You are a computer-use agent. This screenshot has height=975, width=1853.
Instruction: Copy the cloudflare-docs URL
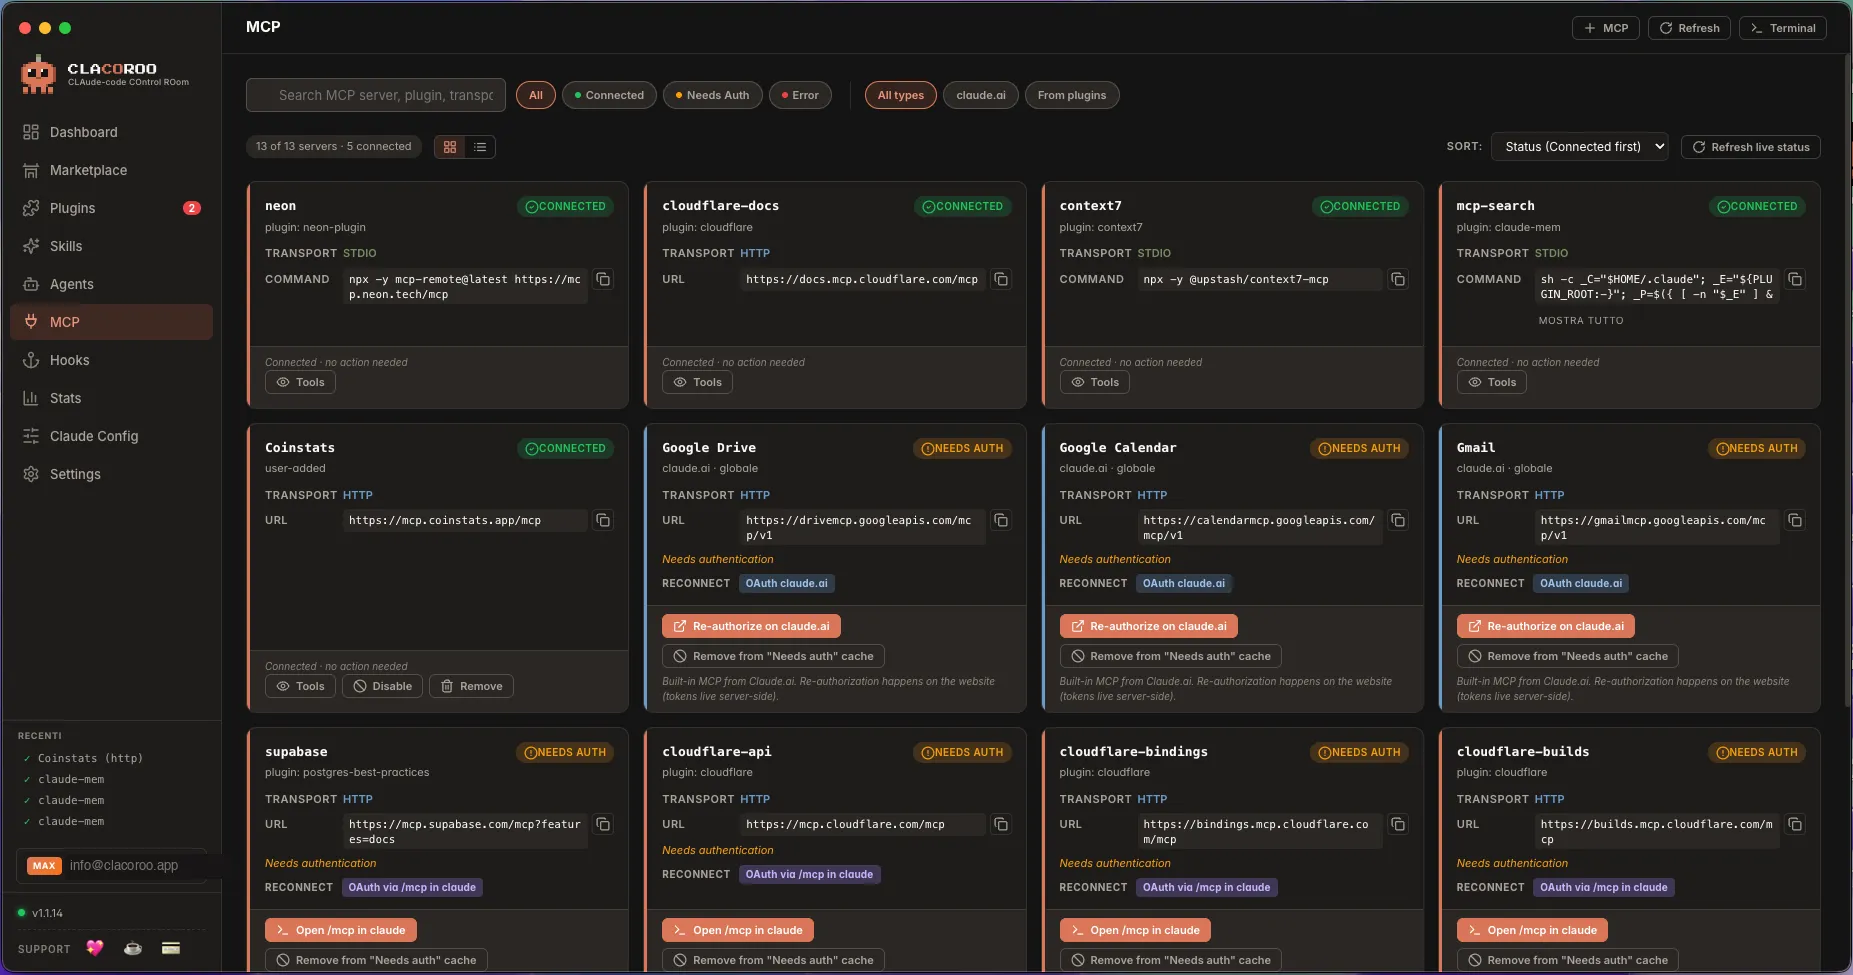(x=1001, y=279)
